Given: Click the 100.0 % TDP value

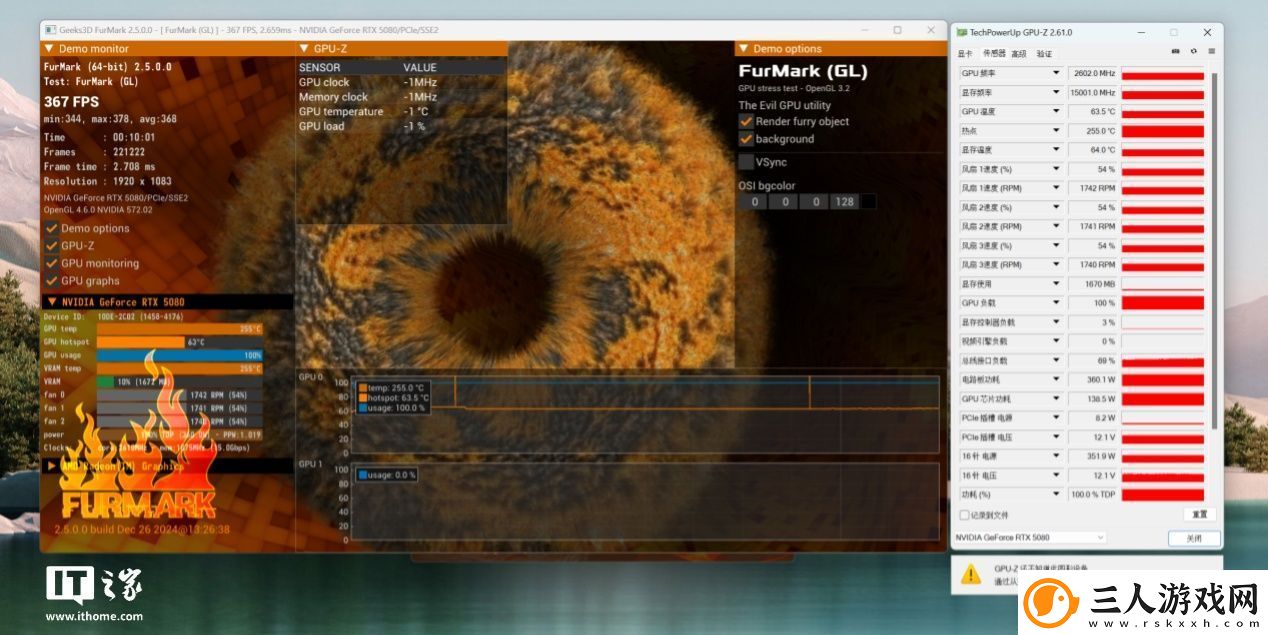Looking at the screenshot, I should [1093, 494].
